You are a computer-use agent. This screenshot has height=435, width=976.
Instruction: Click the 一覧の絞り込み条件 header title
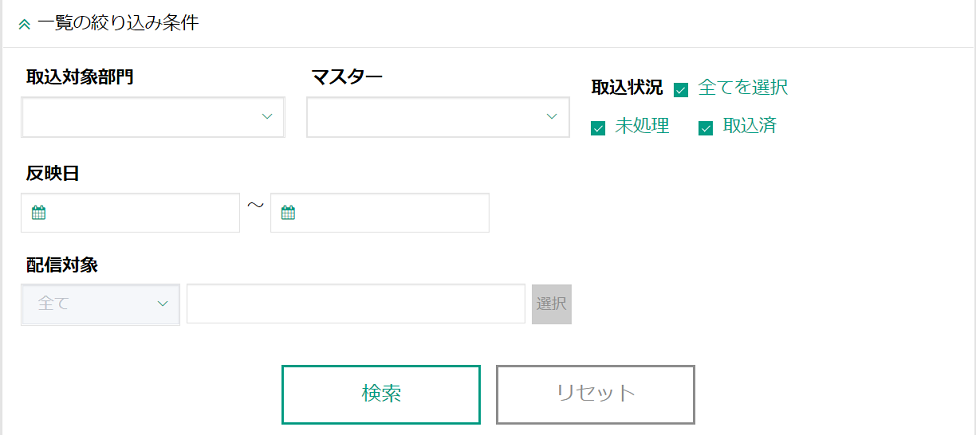118,23
